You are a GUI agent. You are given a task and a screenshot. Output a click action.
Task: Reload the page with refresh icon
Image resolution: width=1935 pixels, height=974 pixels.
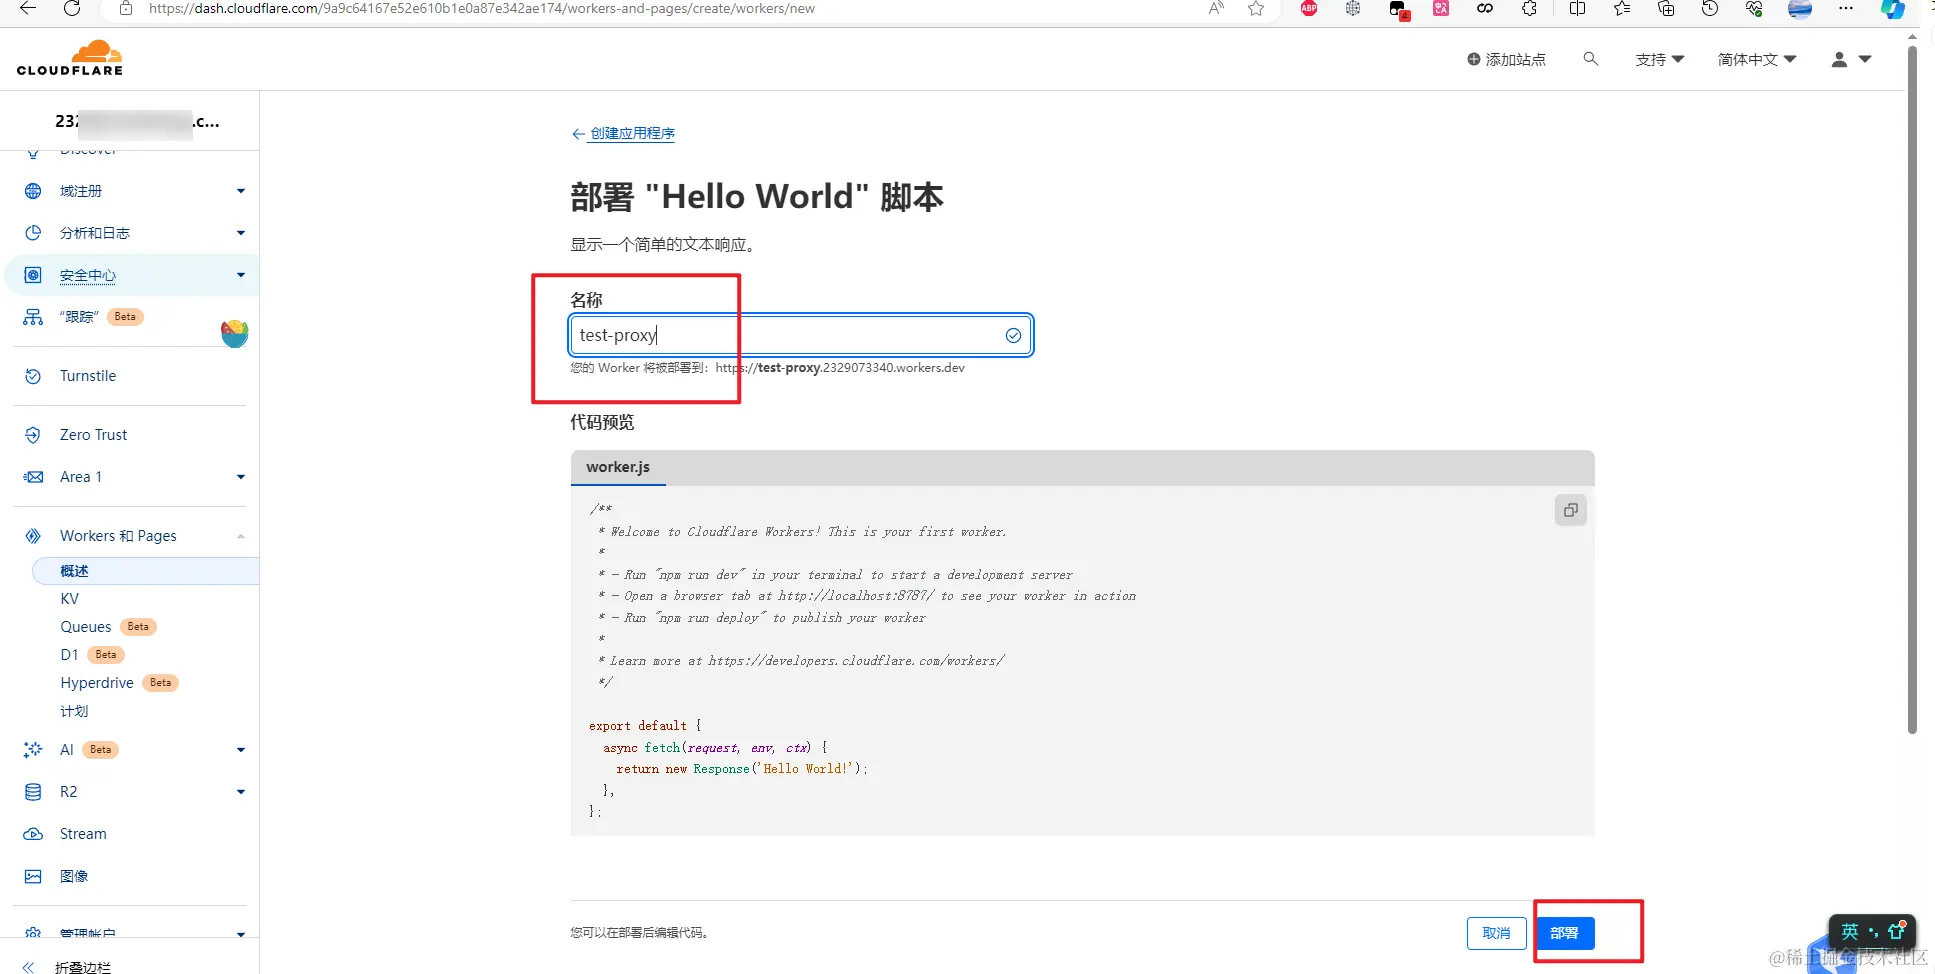[72, 8]
